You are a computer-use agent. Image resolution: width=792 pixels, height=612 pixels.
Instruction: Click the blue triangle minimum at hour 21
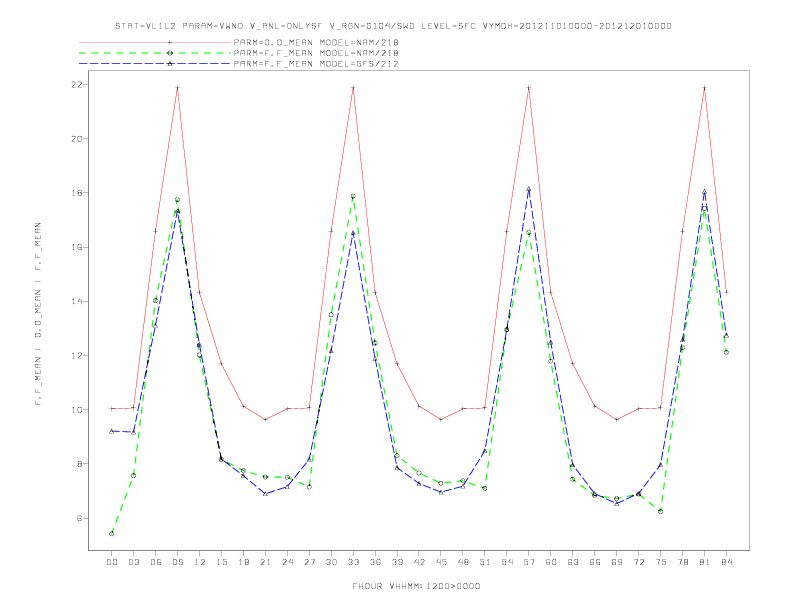[x=265, y=494]
